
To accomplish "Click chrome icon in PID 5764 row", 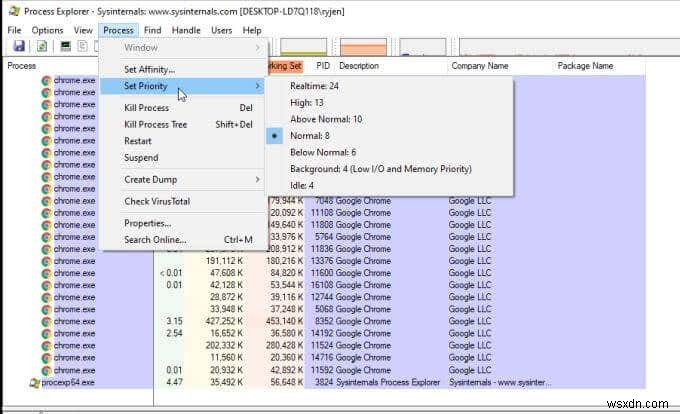I will coord(46,238).
